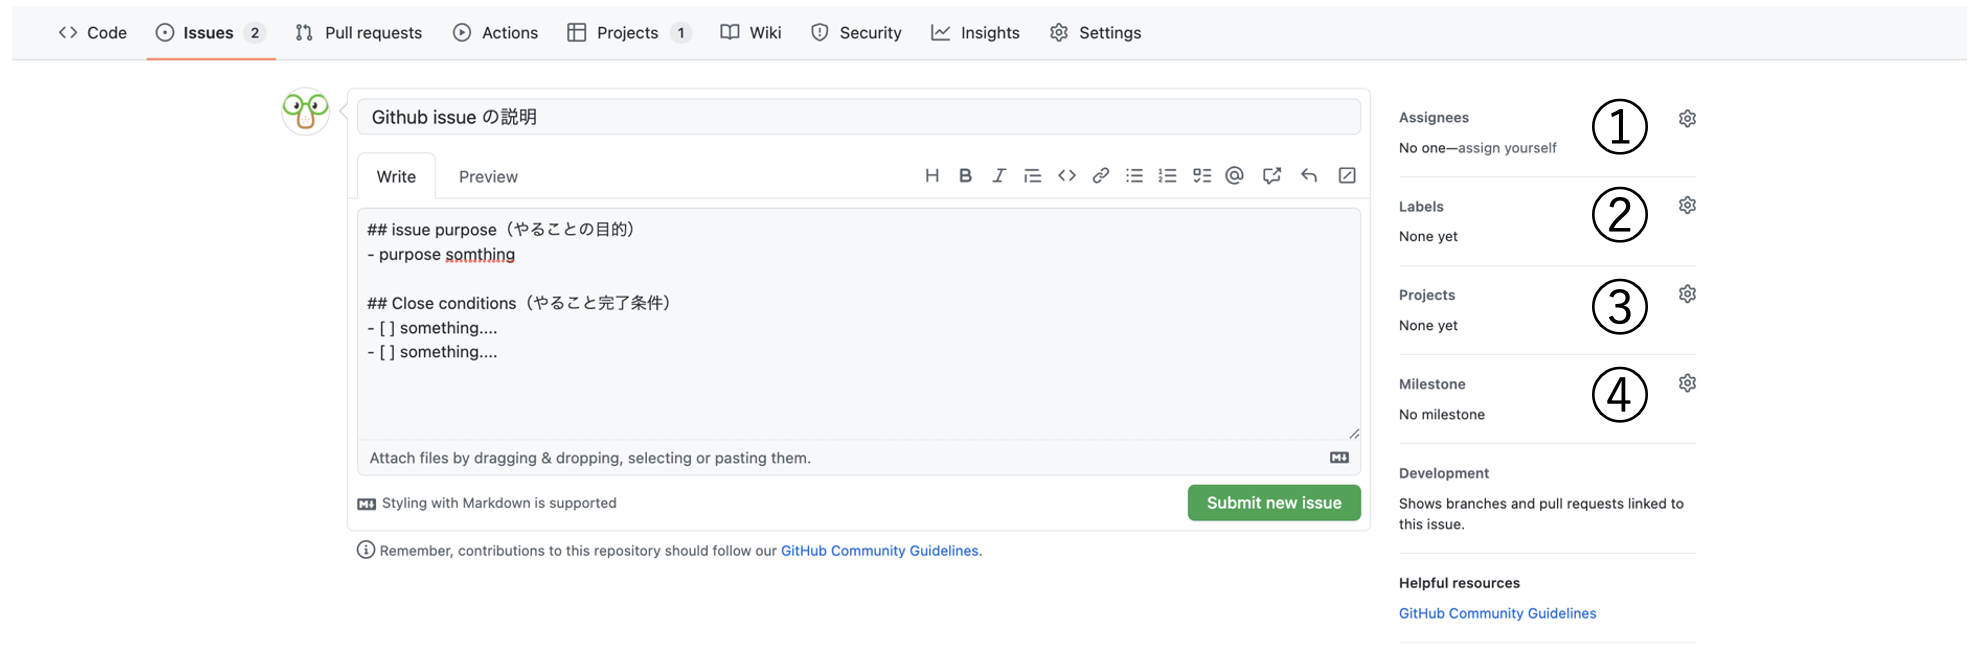Click the issue title input field
This screenshot has height=662, width=1980.
858,117
